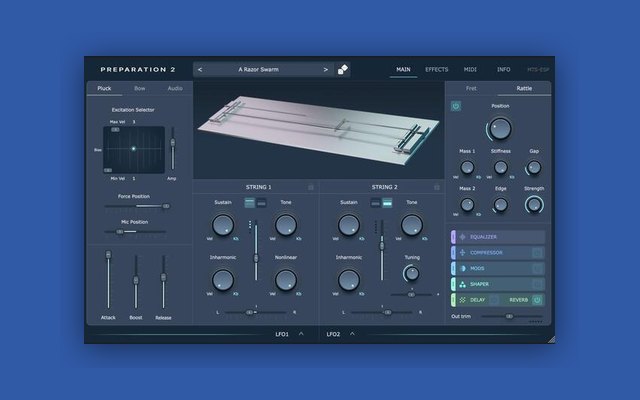Screen dimensions: 640x400
Task: Click the Force Position slider handle
Action: 166,206
